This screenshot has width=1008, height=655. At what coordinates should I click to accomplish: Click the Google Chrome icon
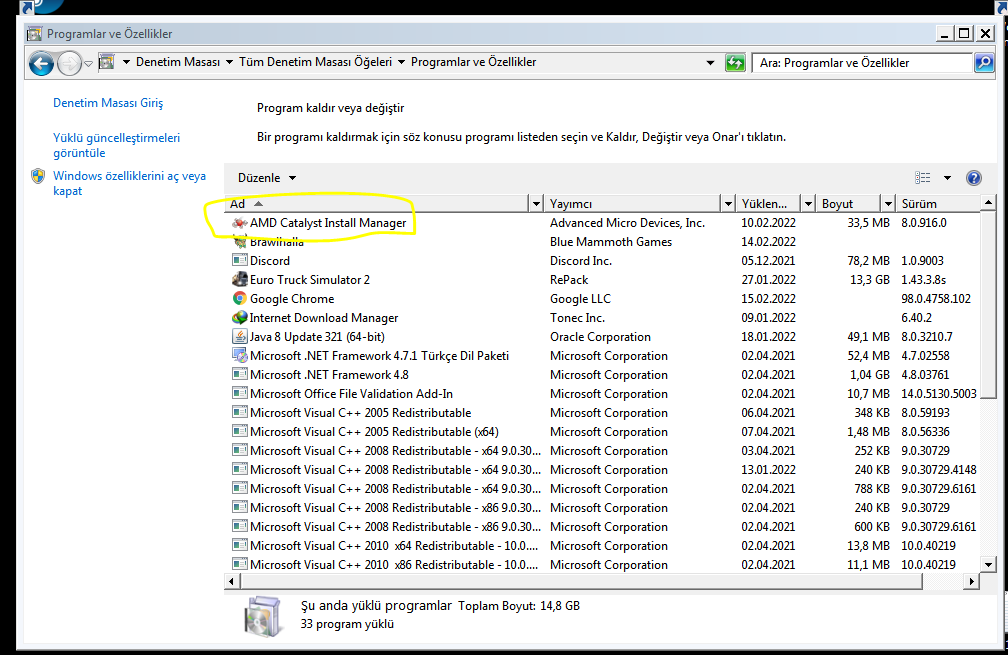pos(240,298)
